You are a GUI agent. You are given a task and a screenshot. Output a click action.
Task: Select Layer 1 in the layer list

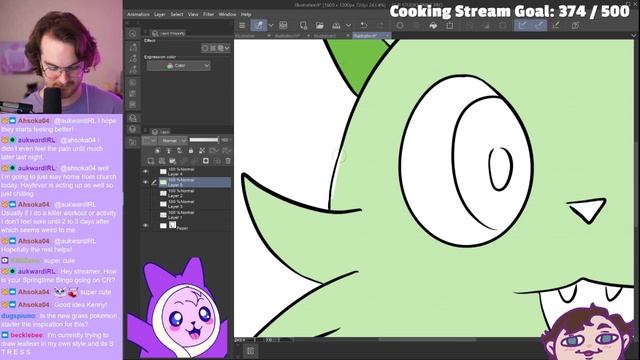click(x=195, y=215)
